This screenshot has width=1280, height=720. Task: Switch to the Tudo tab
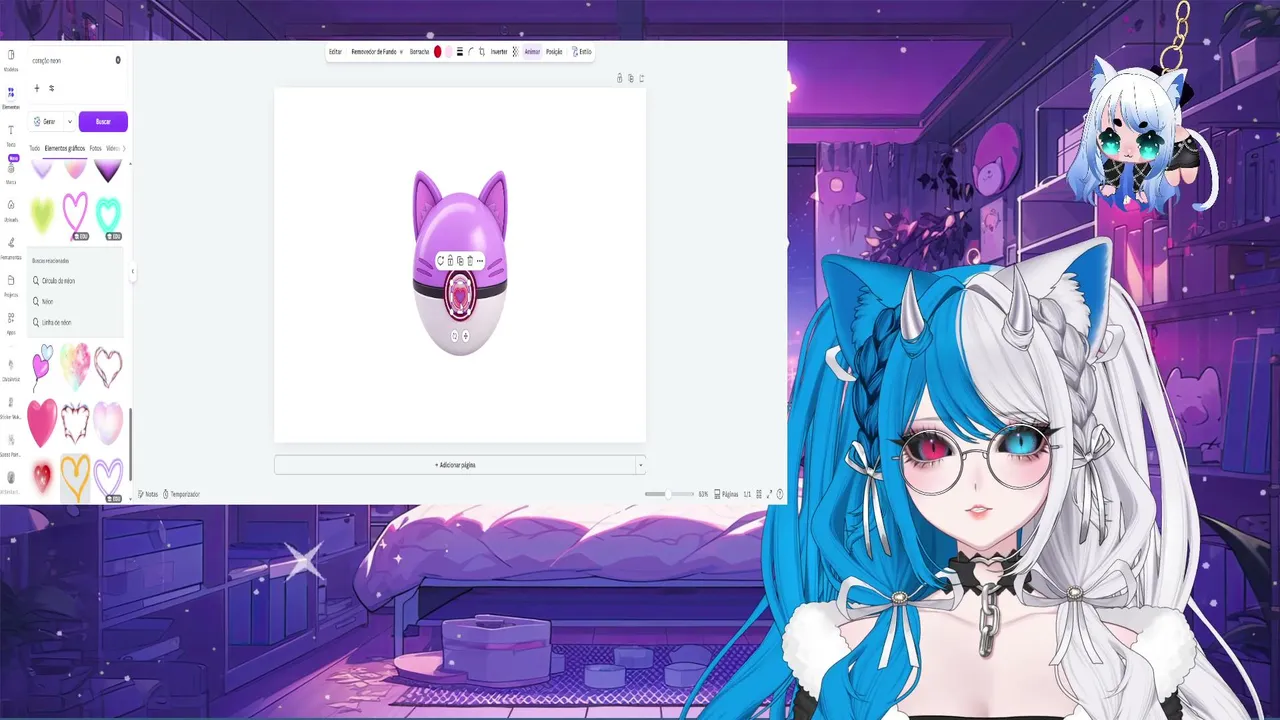34,148
